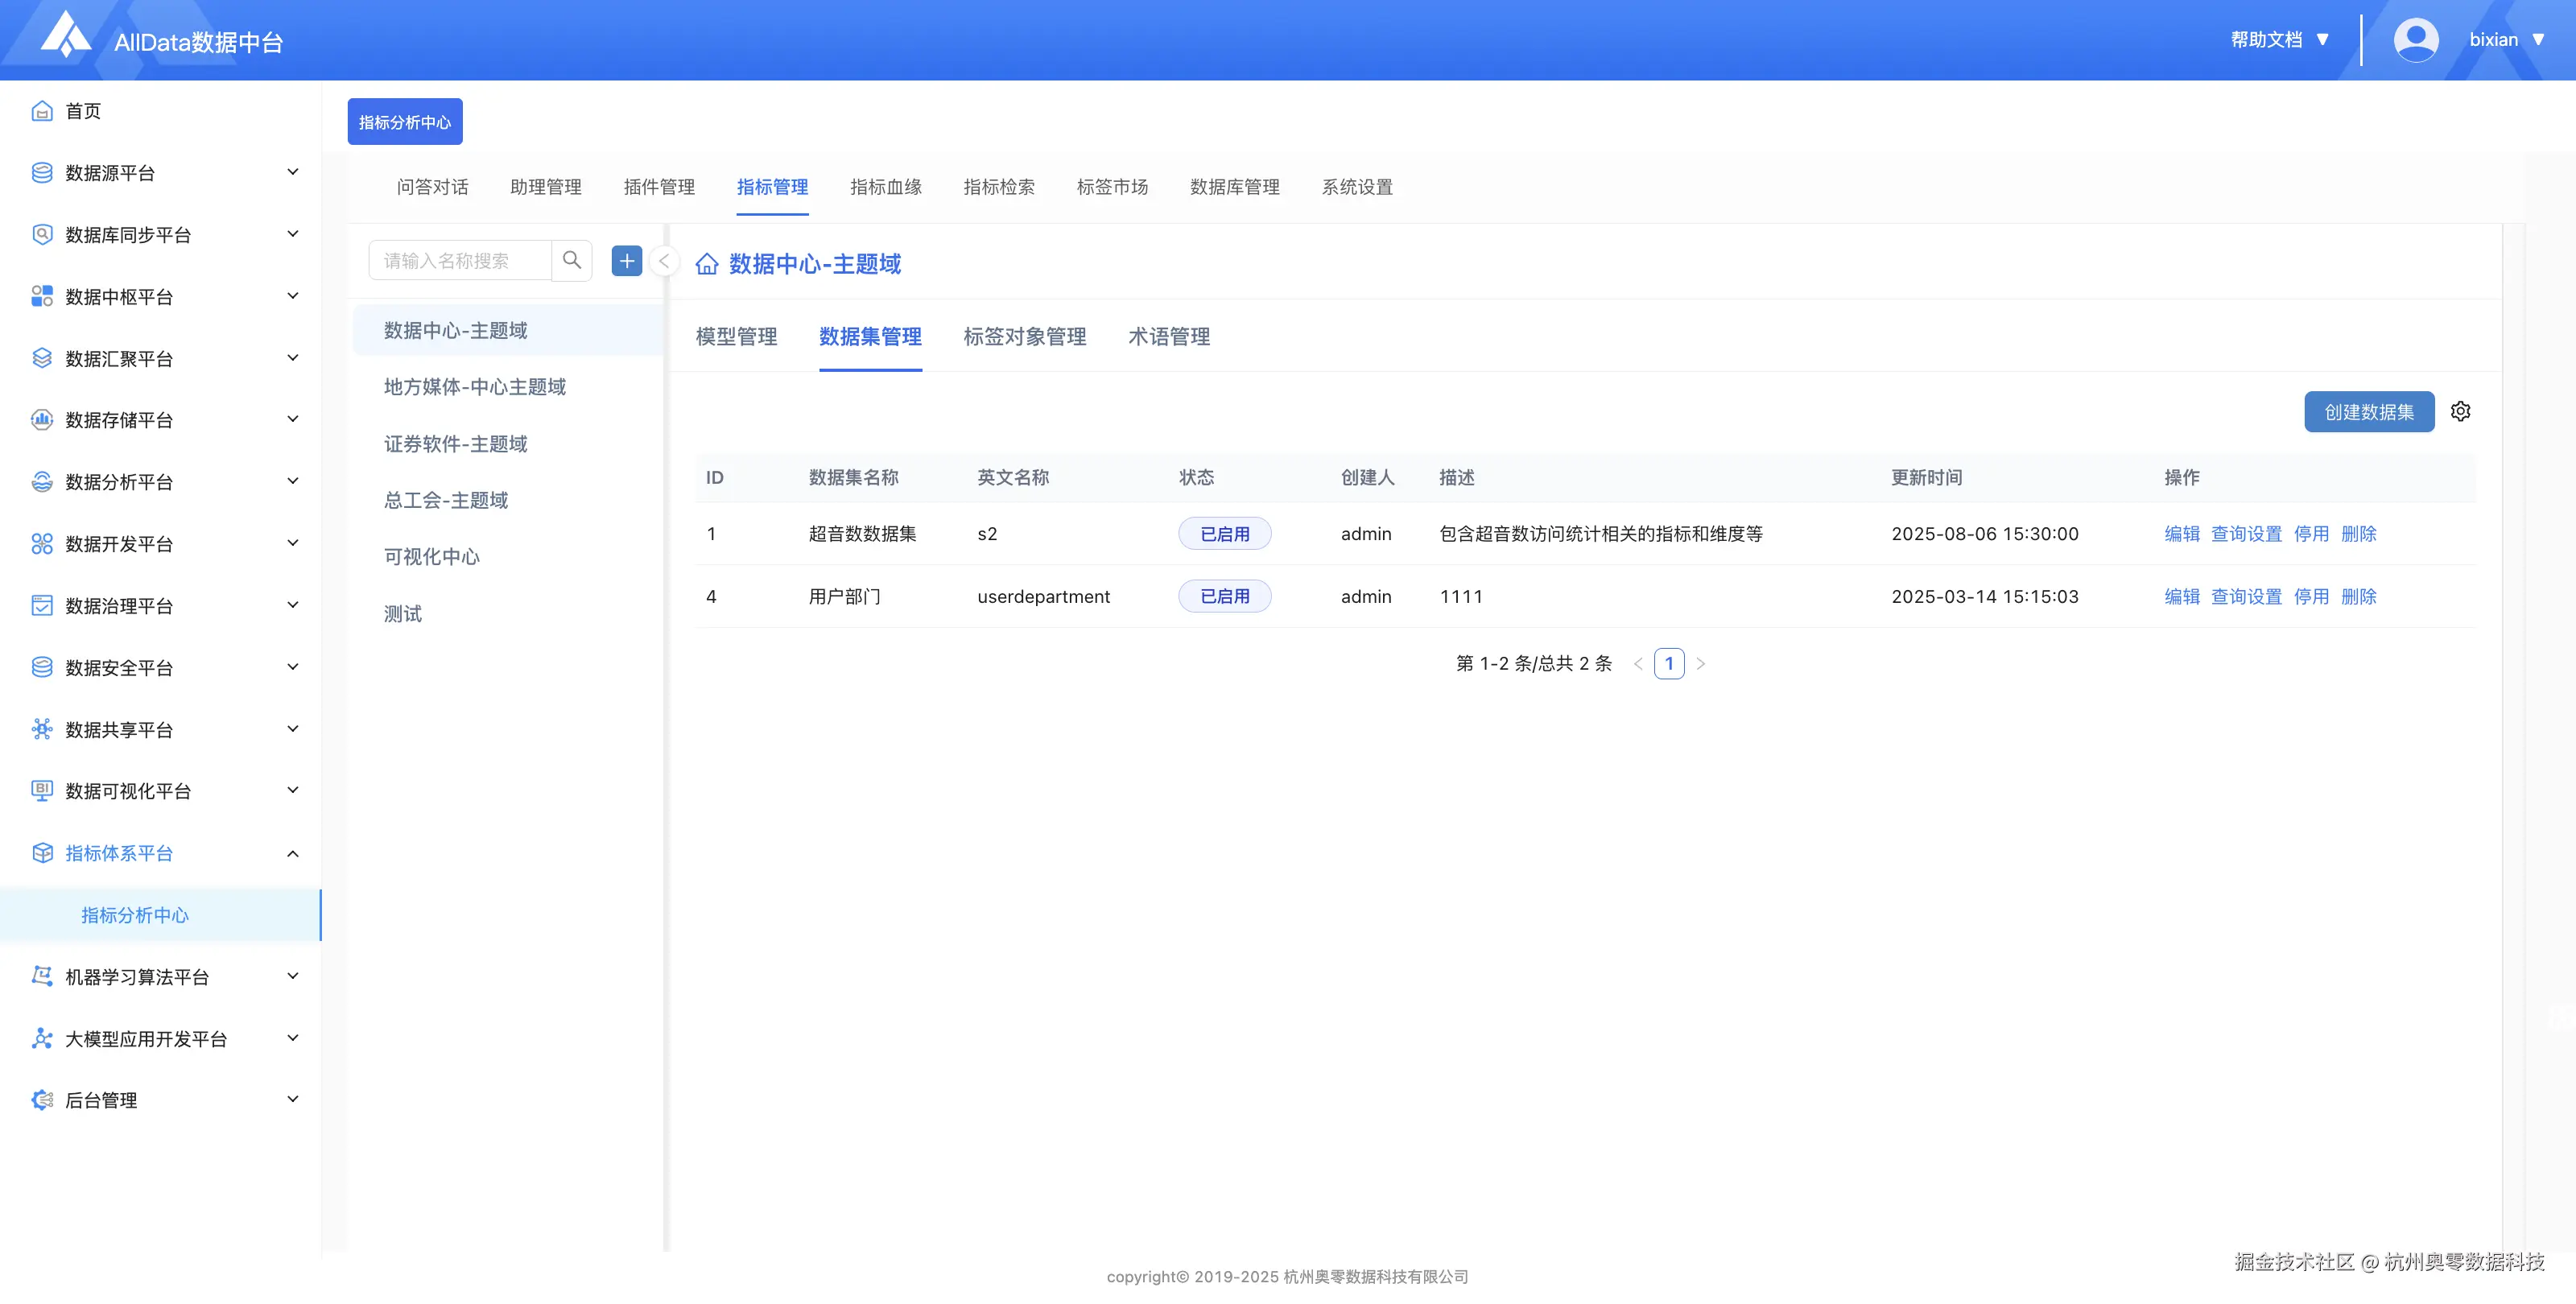Switch to the 模型管理 tab

(x=736, y=337)
